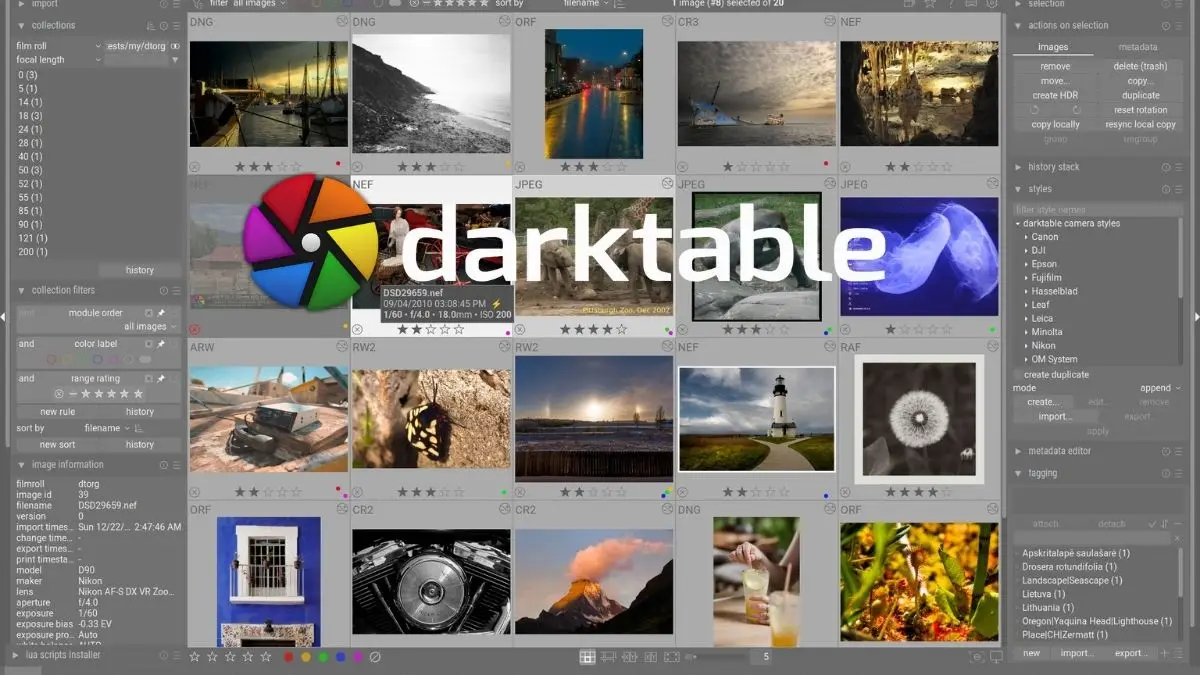Click the purple color label circle at bottom

point(357,658)
